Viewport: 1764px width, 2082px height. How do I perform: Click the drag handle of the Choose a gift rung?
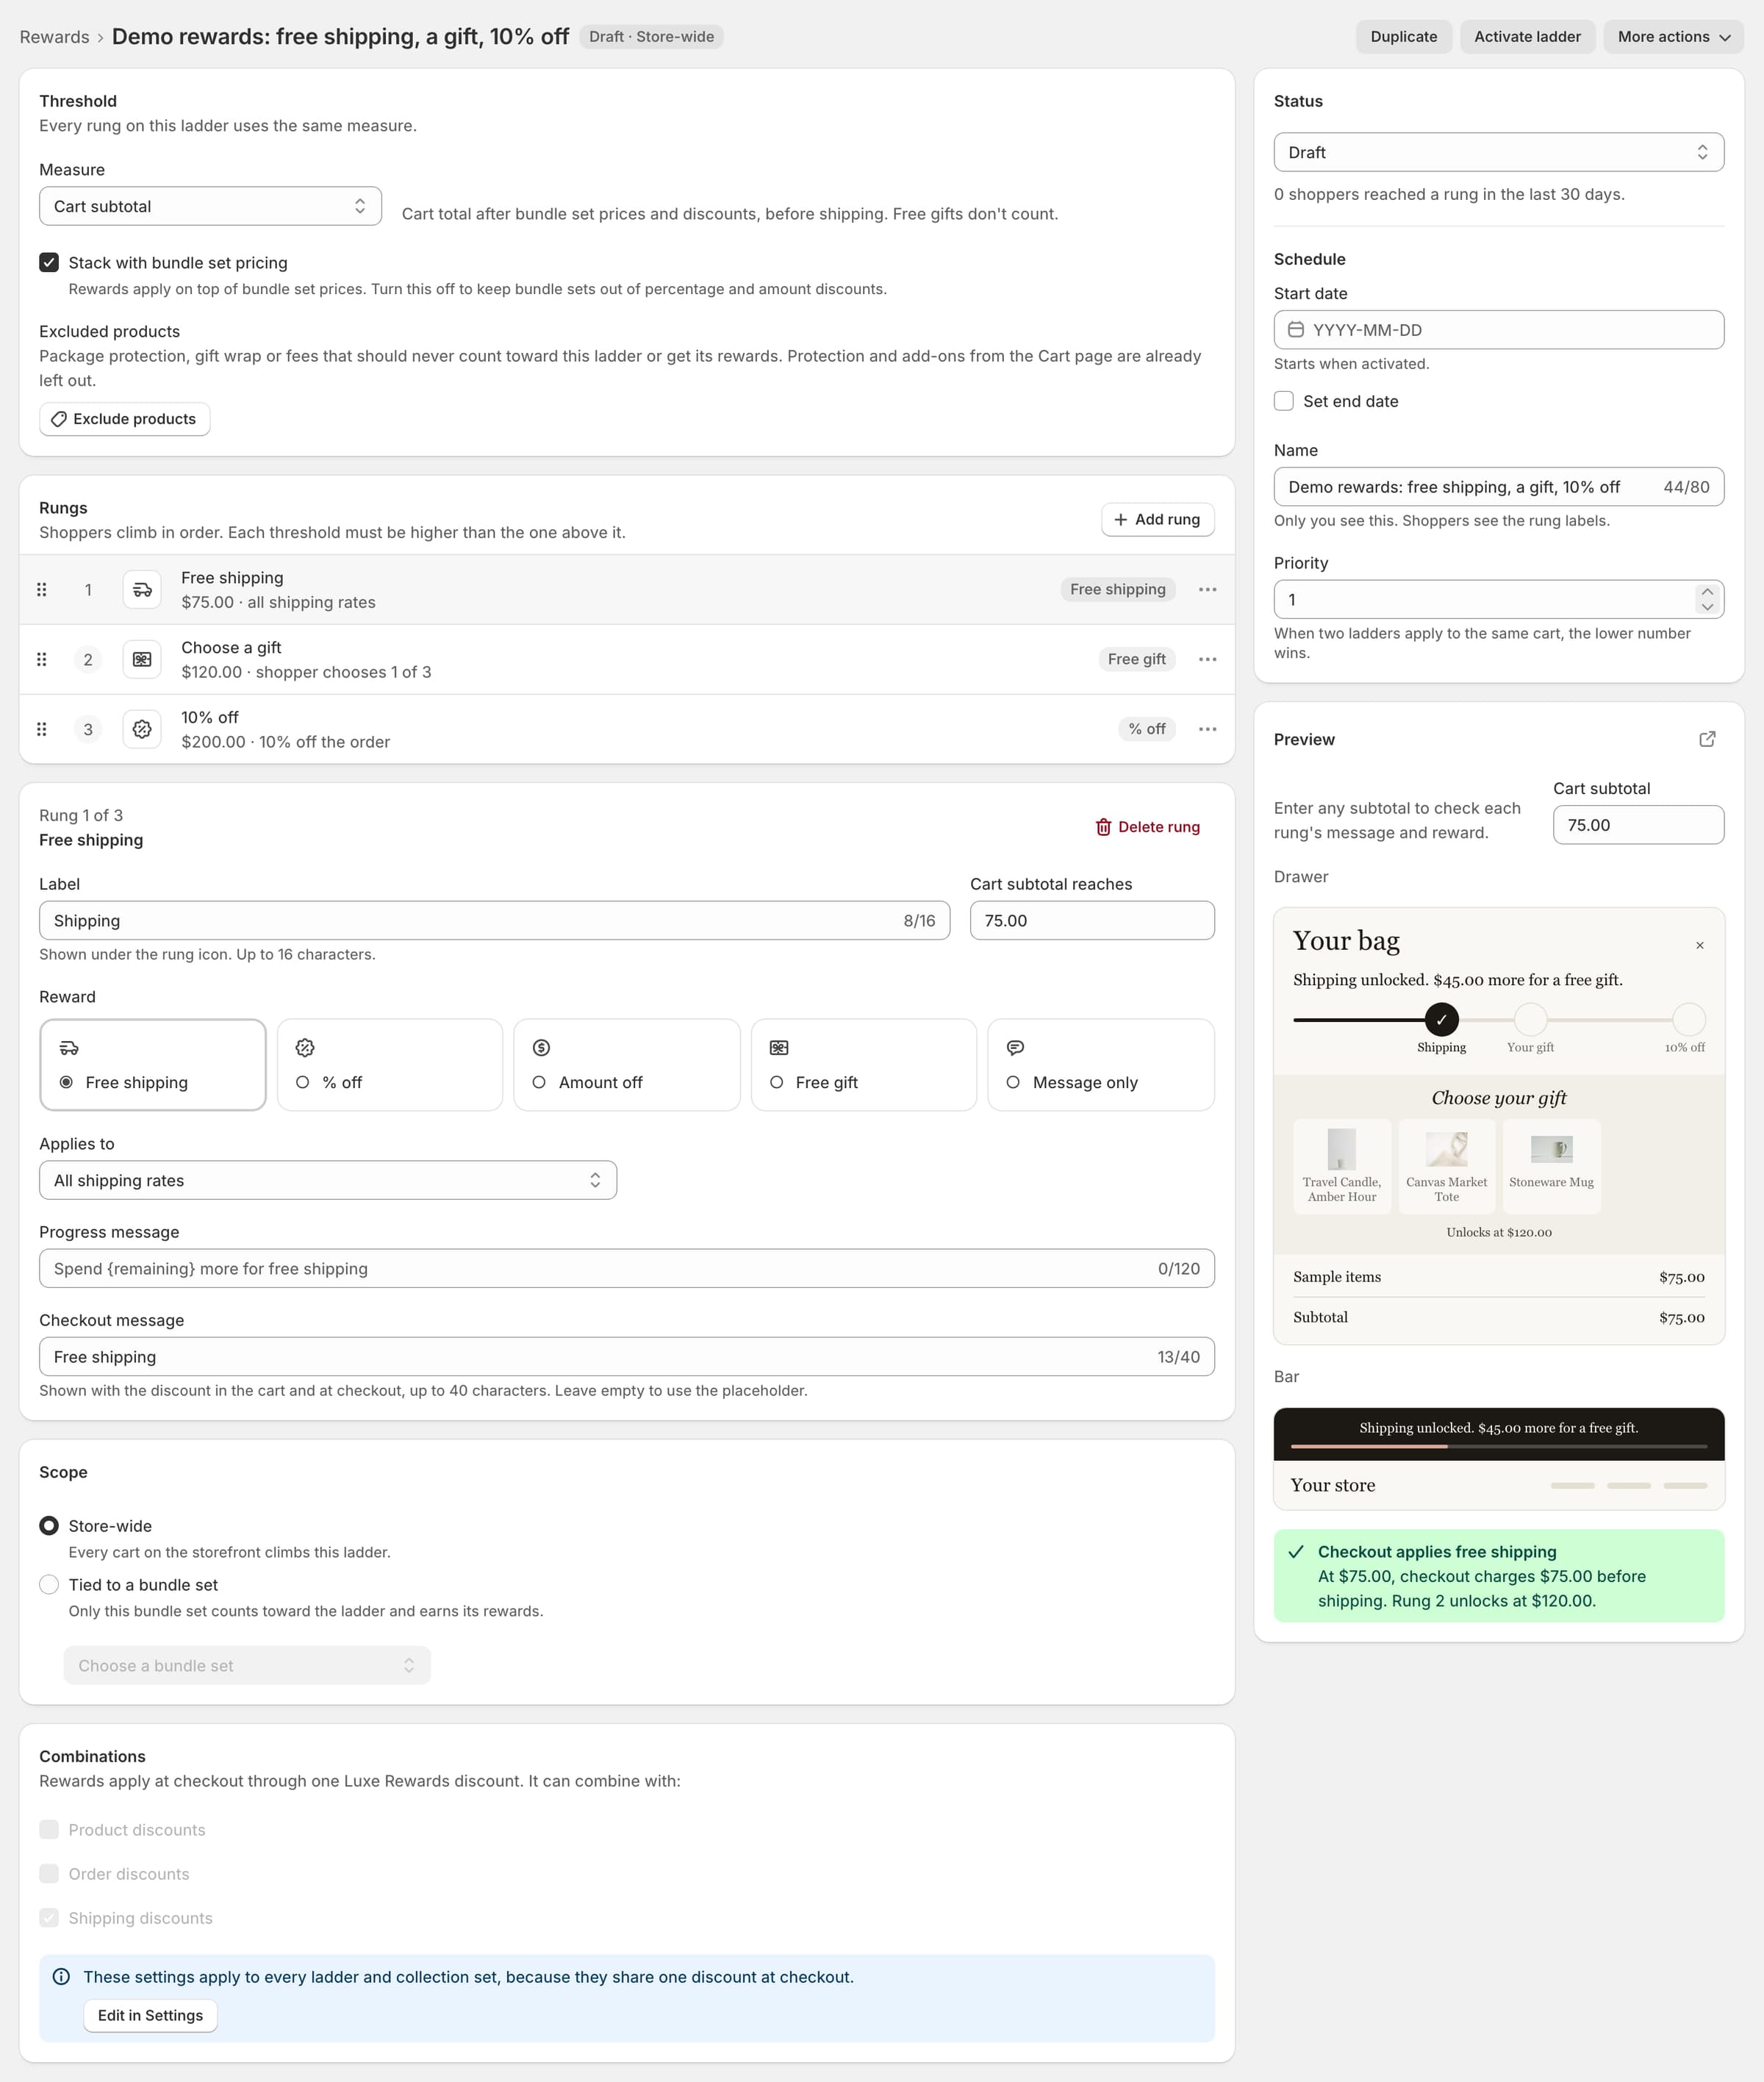pyautogui.click(x=42, y=659)
